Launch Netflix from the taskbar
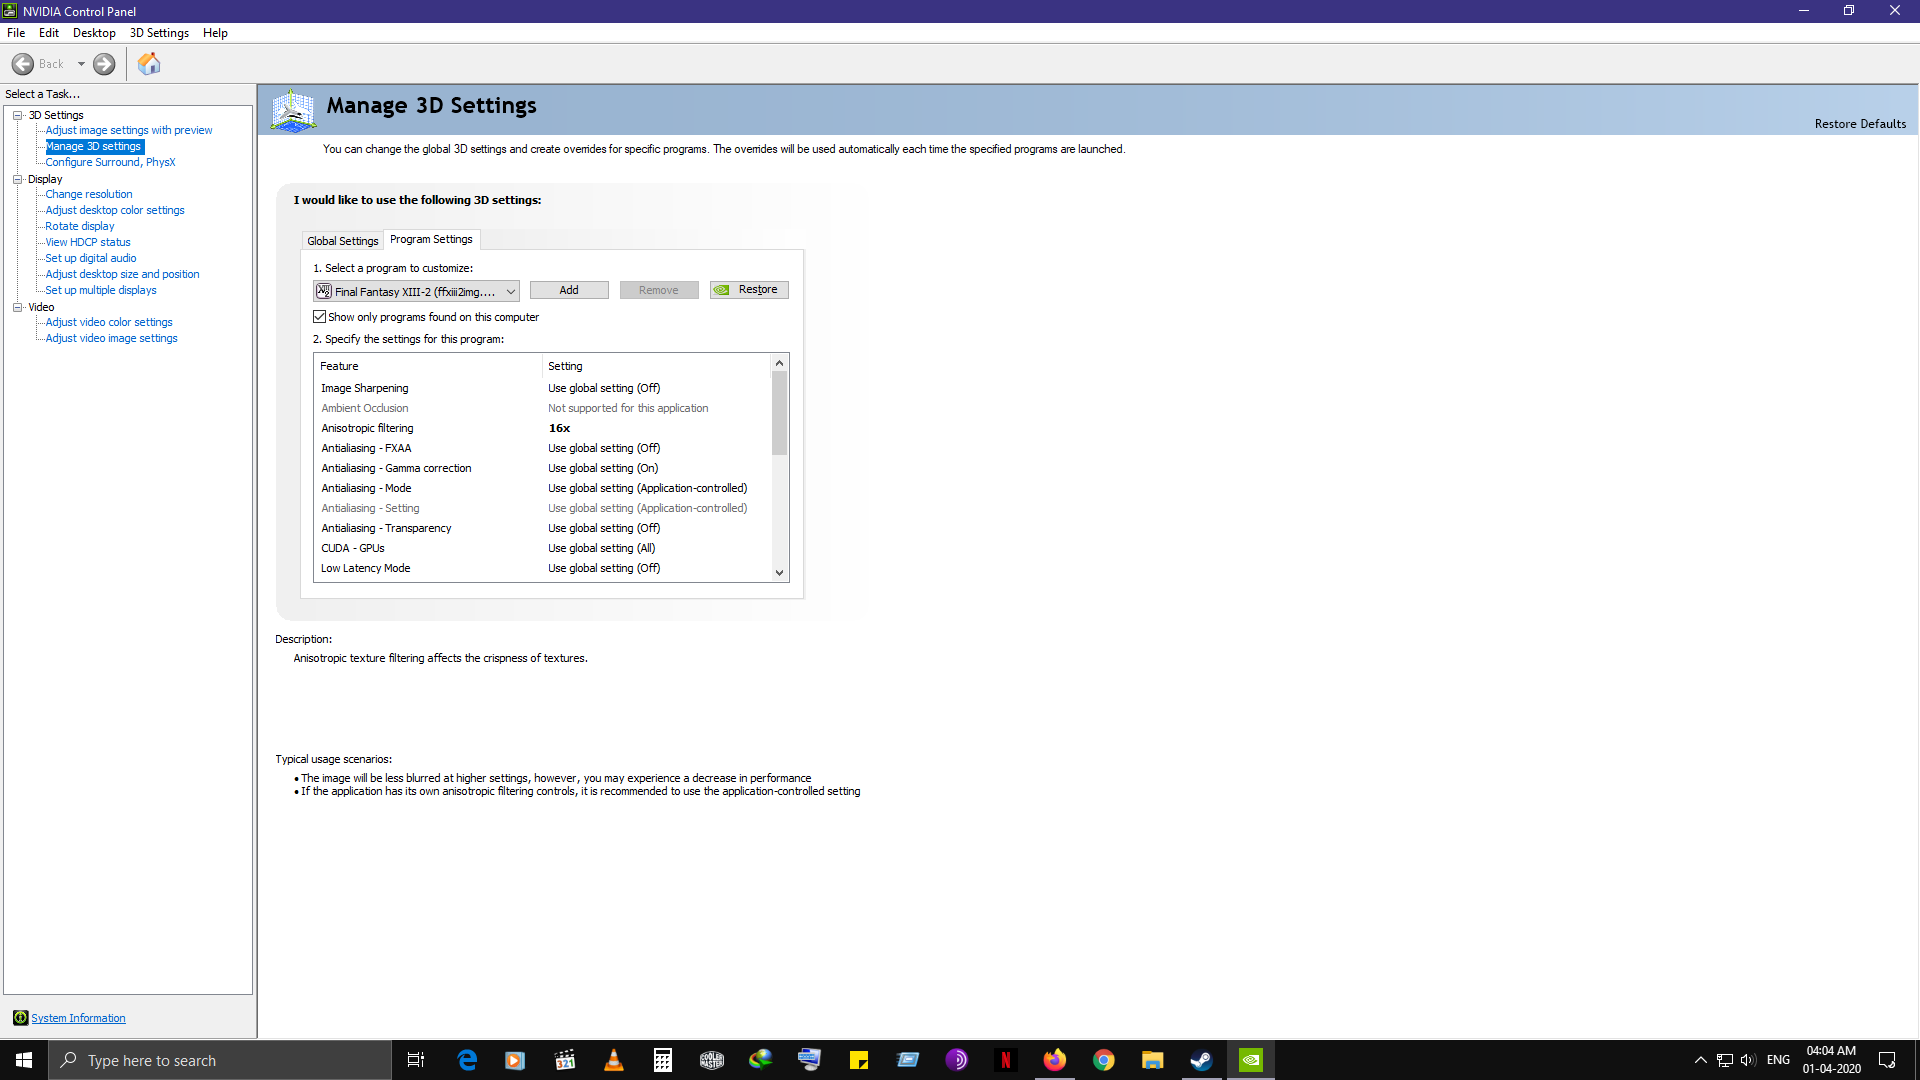This screenshot has height=1080, width=1920. pyautogui.click(x=1006, y=1060)
